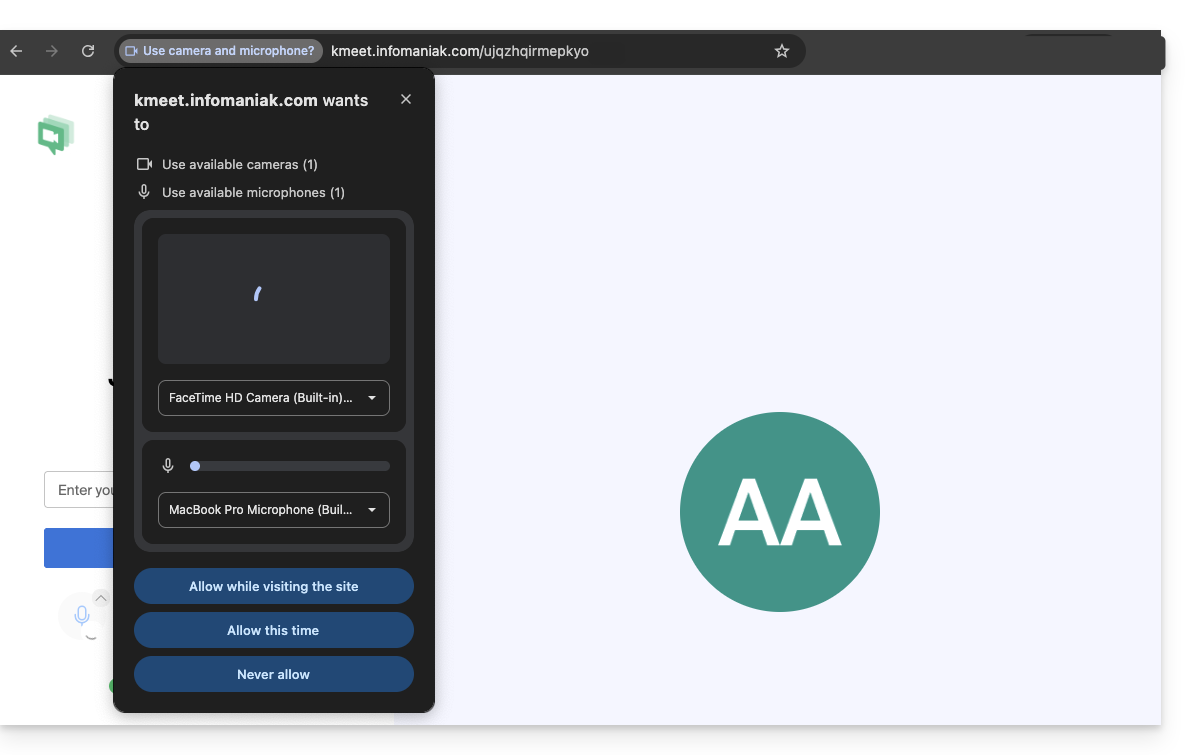Click the browser forward arrow
This screenshot has width=1191, height=755.
pos(52,51)
